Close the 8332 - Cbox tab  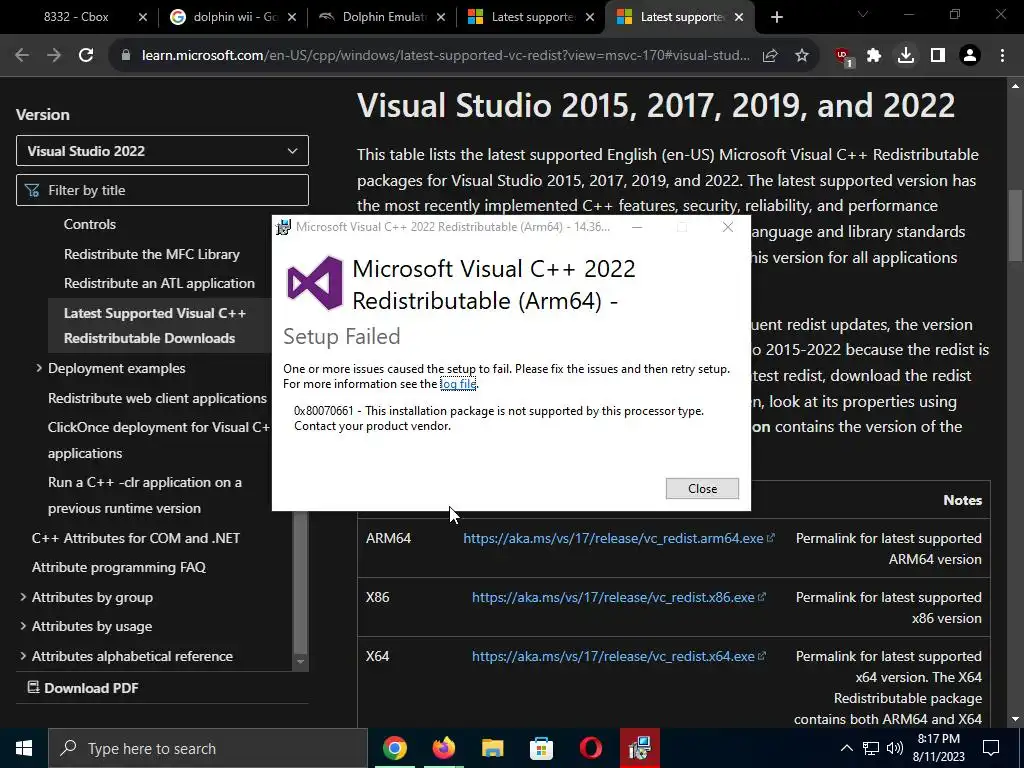143,18
